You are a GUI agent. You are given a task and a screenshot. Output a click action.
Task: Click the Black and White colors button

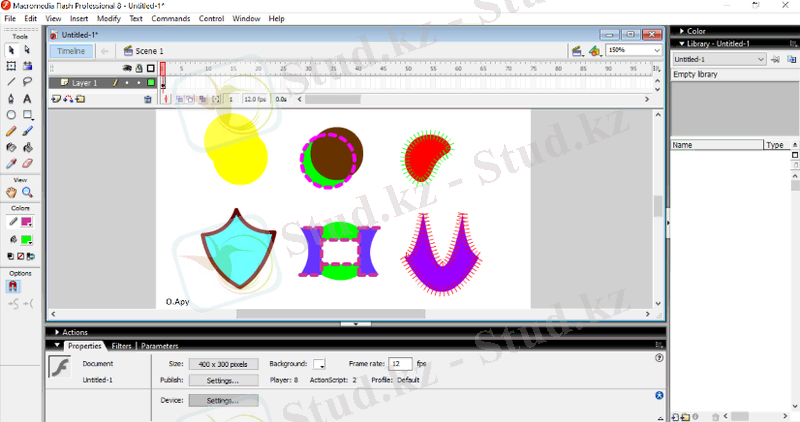(x=11, y=256)
